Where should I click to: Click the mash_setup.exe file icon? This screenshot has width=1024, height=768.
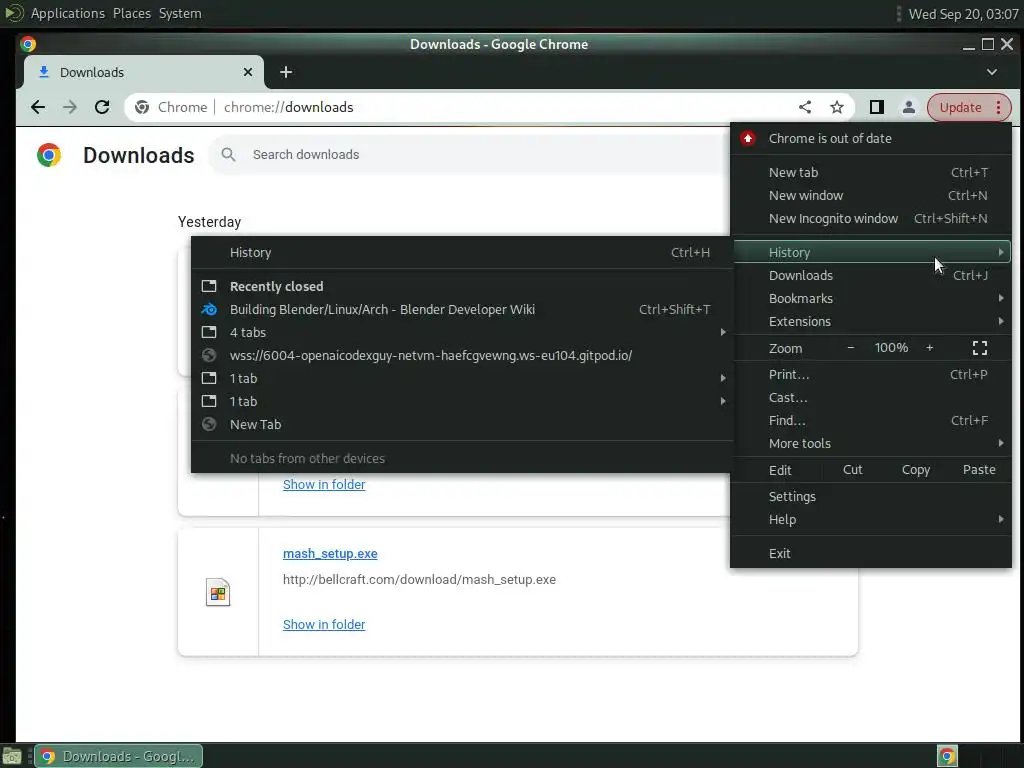click(x=217, y=592)
